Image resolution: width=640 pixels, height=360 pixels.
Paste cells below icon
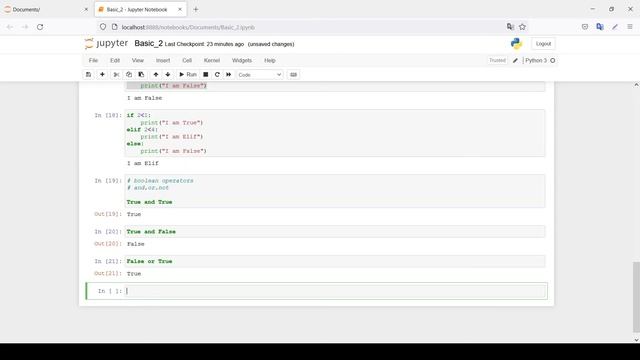pos(141,75)
